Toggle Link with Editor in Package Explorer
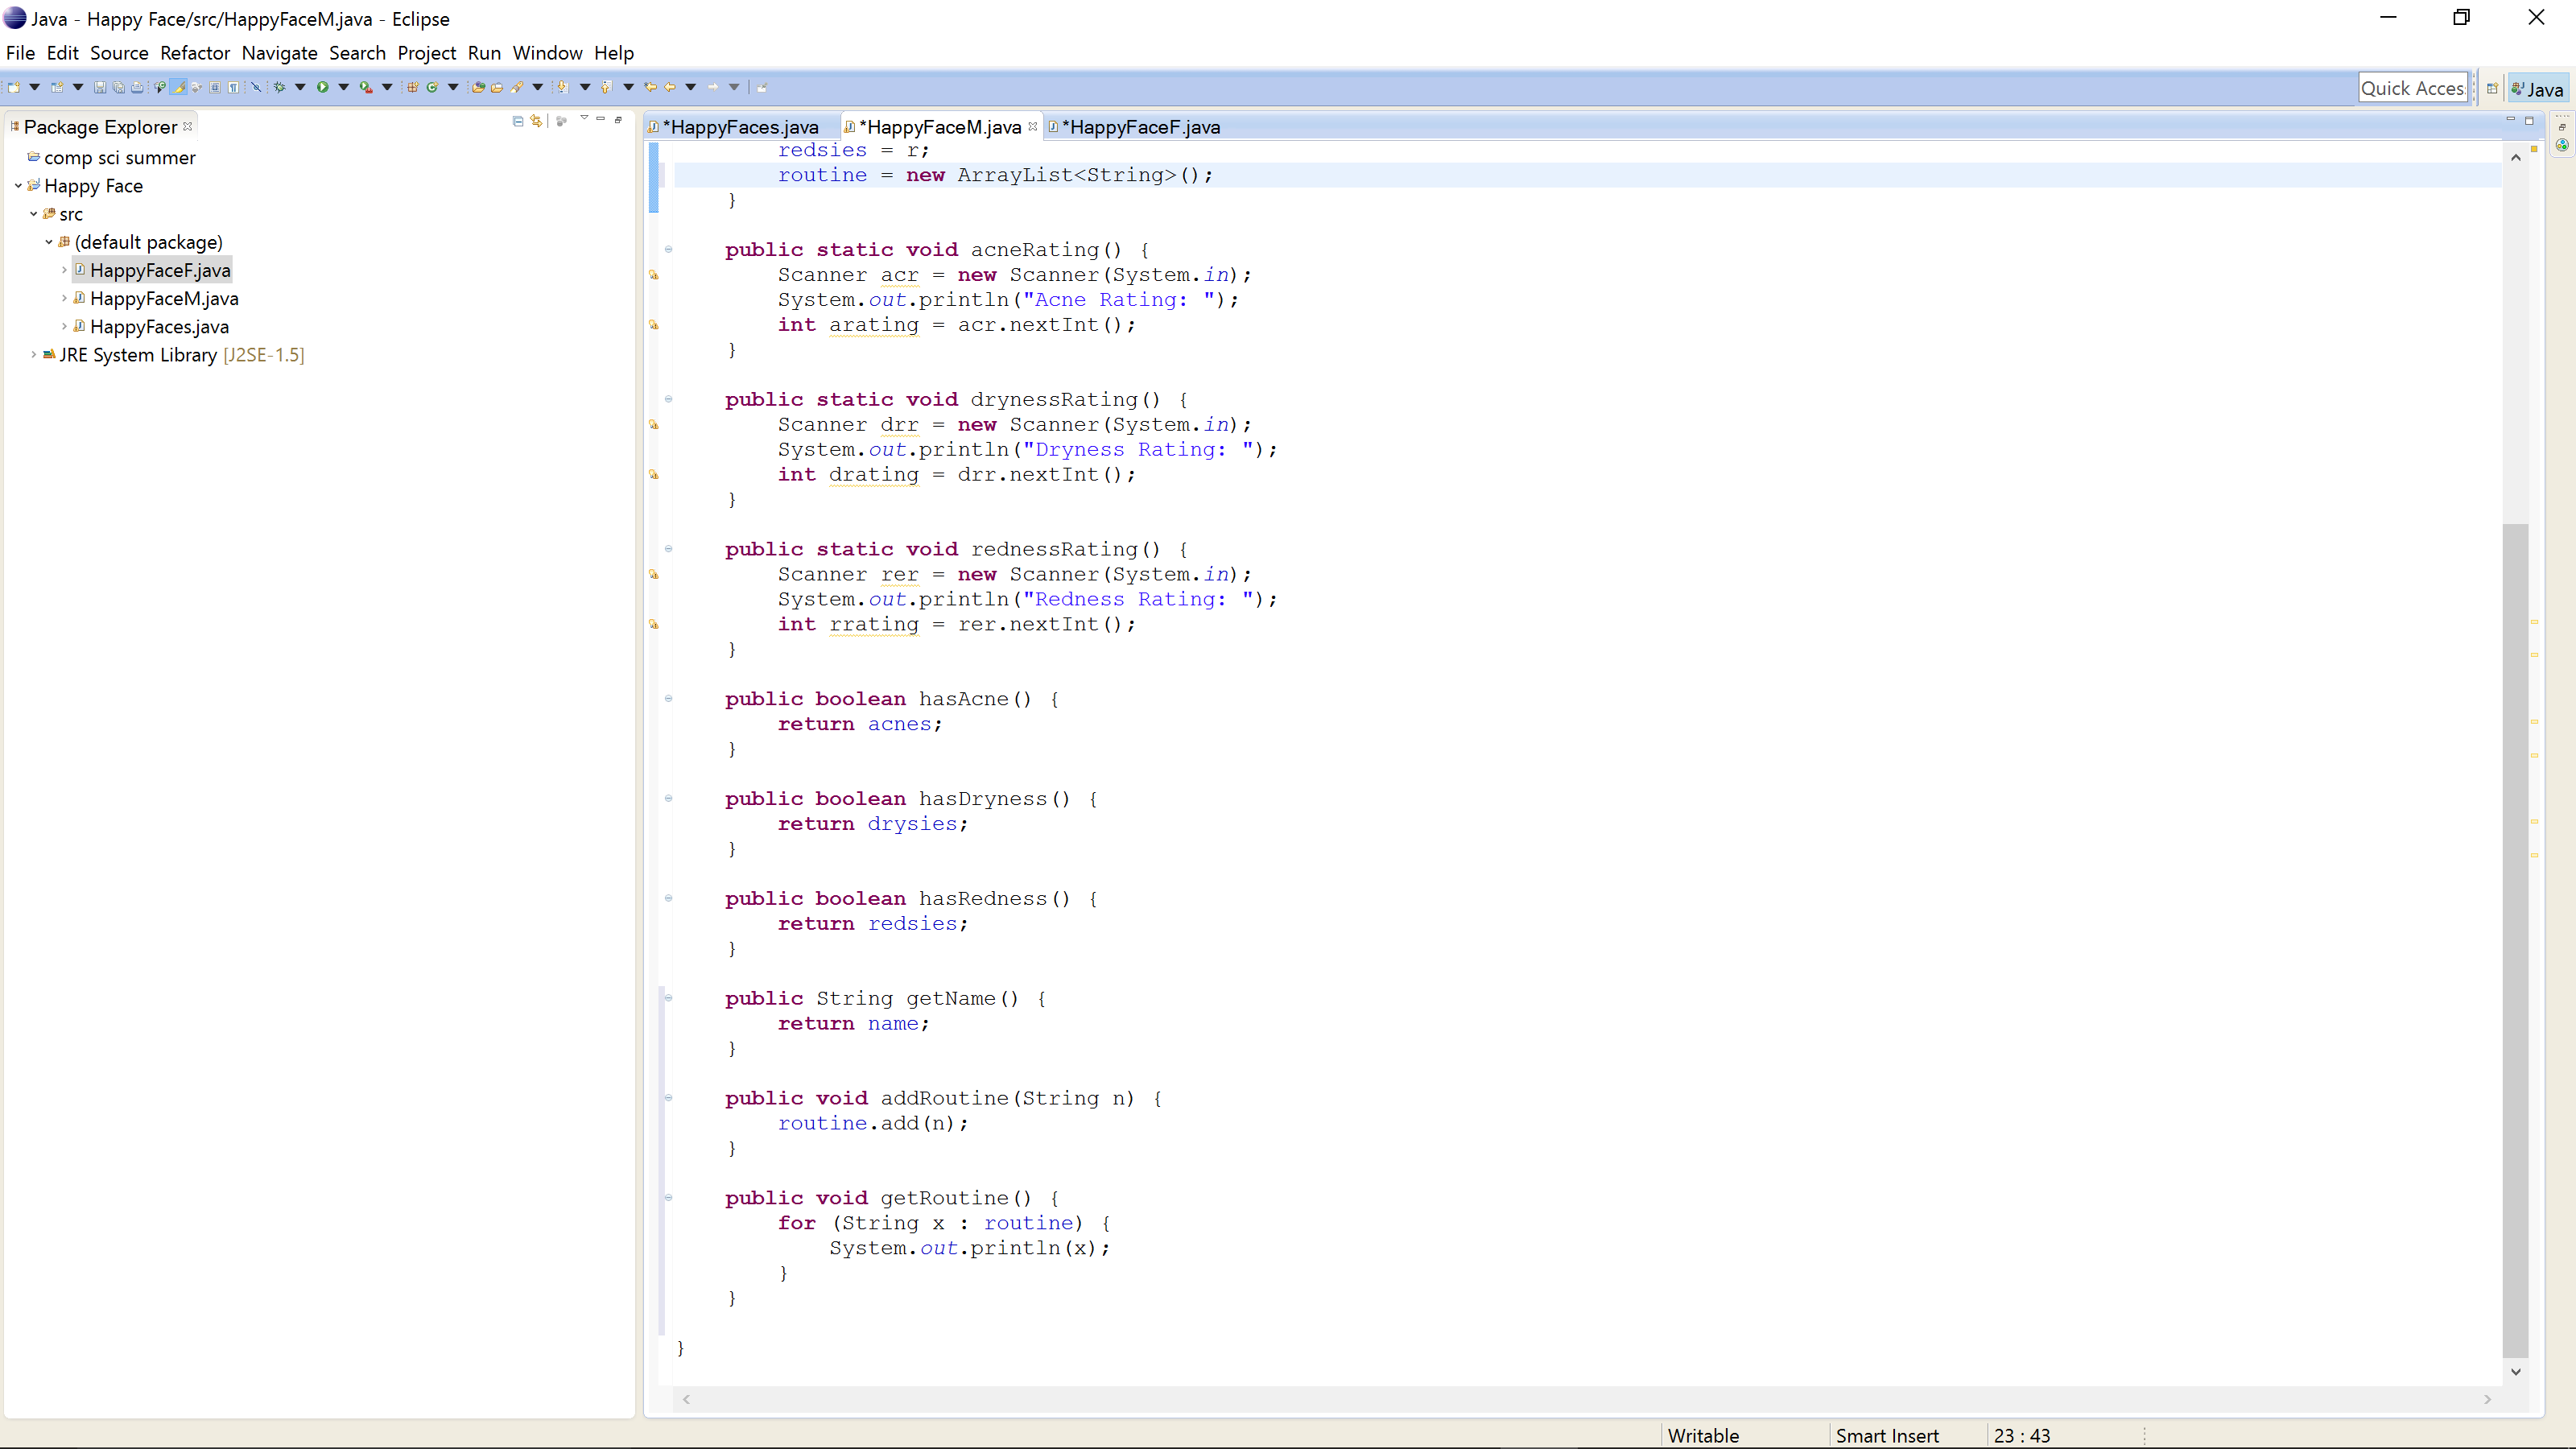Viewport: 2576px width, 1449px height. pos(537,122)
